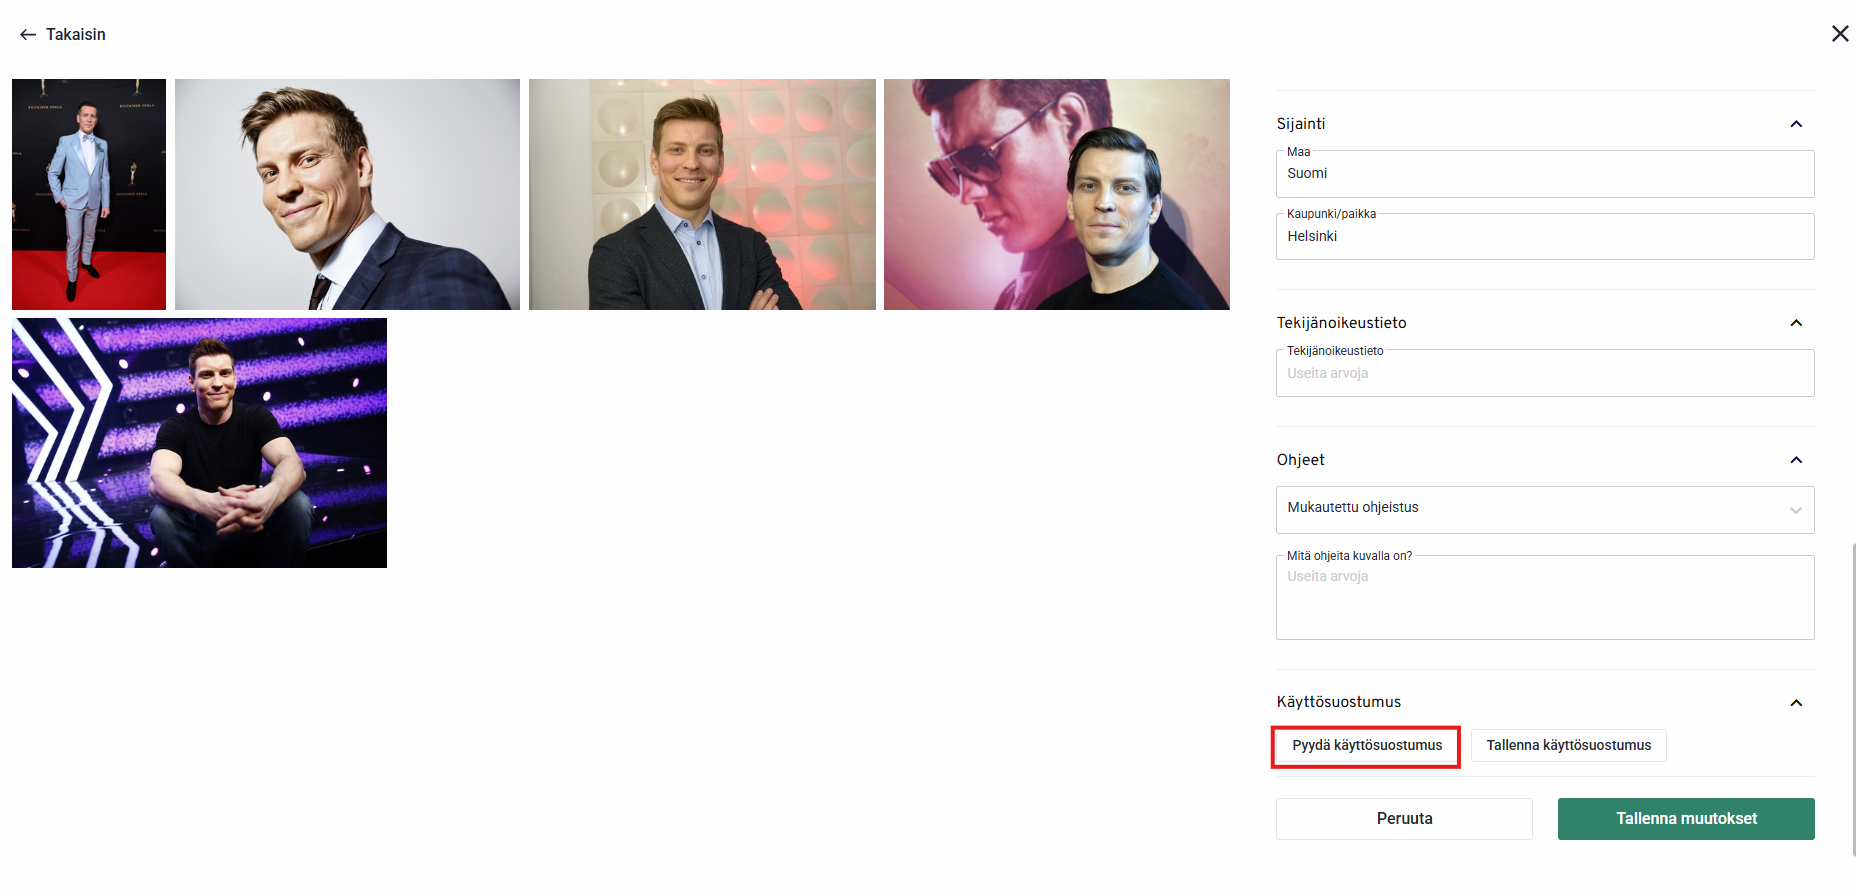Select the arms-crossed photo with pink wall

pos(702,194)
